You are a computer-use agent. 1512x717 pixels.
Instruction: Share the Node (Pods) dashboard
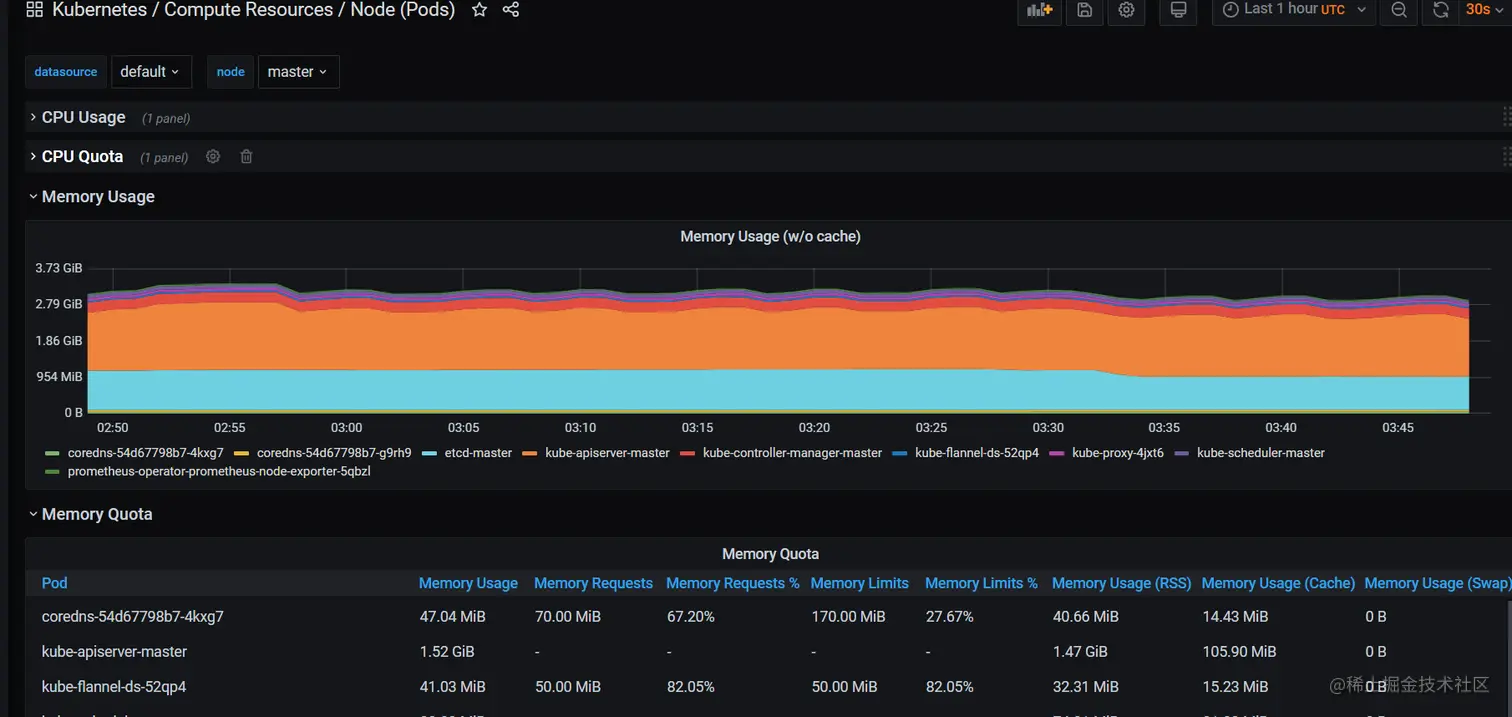pyautogui.click(x=511, y=11)
